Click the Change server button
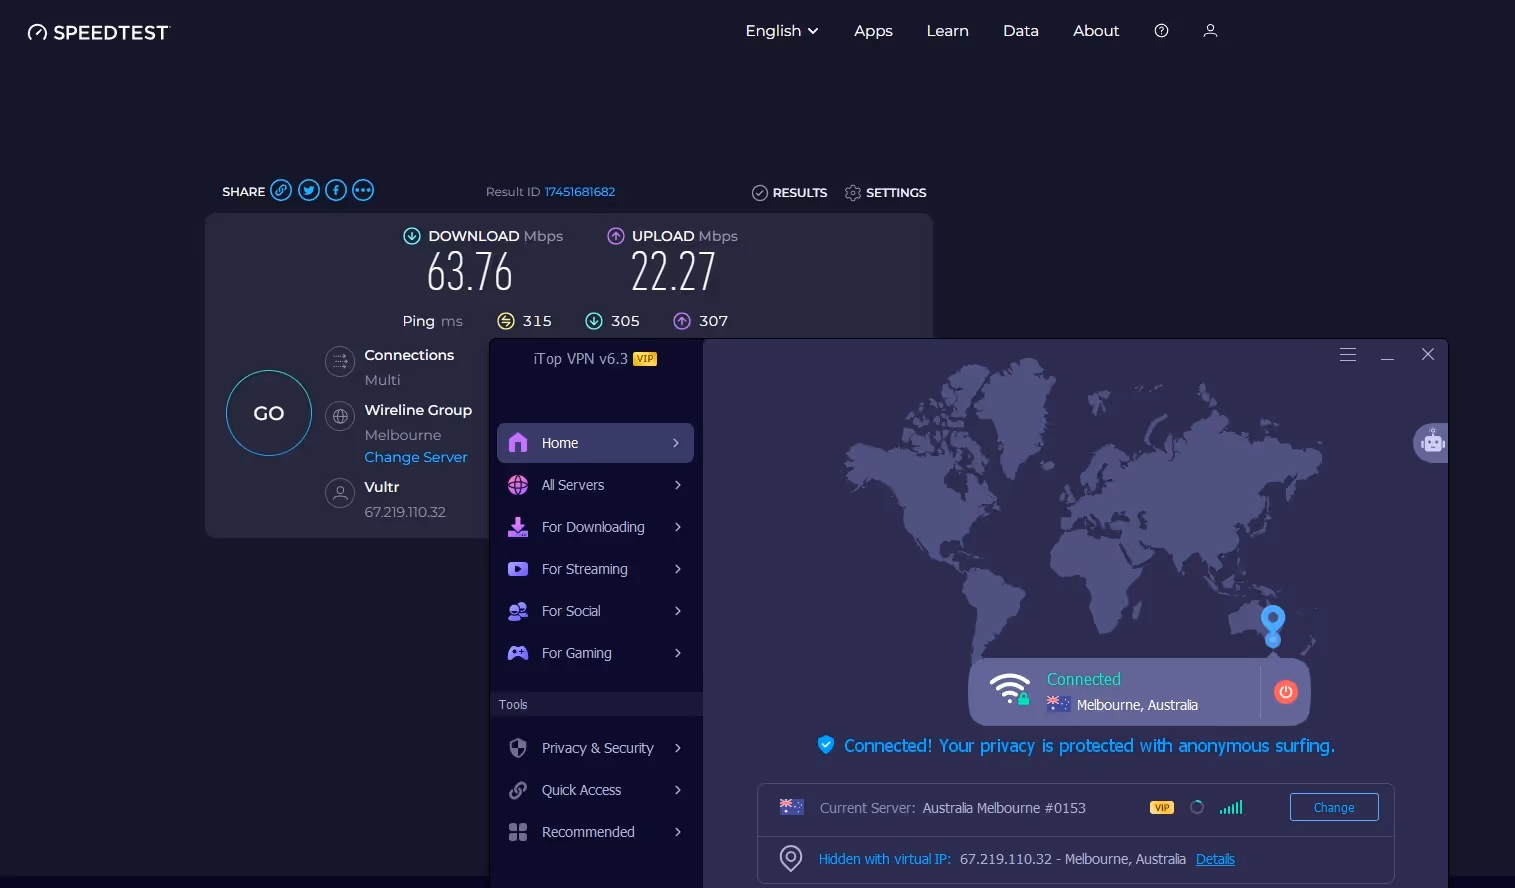Screen dimensions: 1515x888 1334,807
